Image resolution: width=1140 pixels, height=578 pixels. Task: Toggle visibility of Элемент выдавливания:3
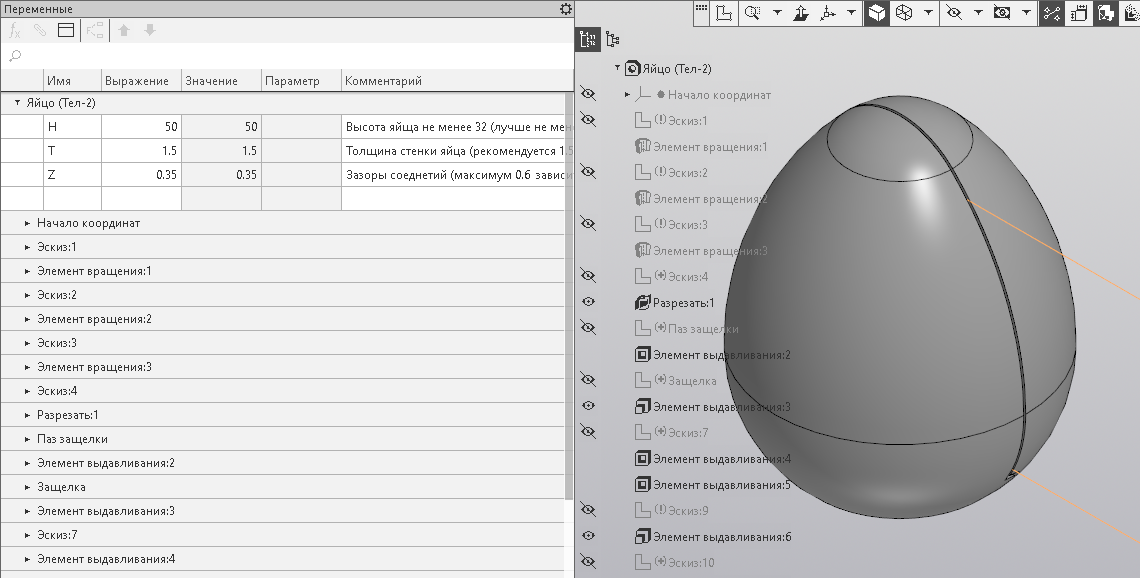click(588, 406)
